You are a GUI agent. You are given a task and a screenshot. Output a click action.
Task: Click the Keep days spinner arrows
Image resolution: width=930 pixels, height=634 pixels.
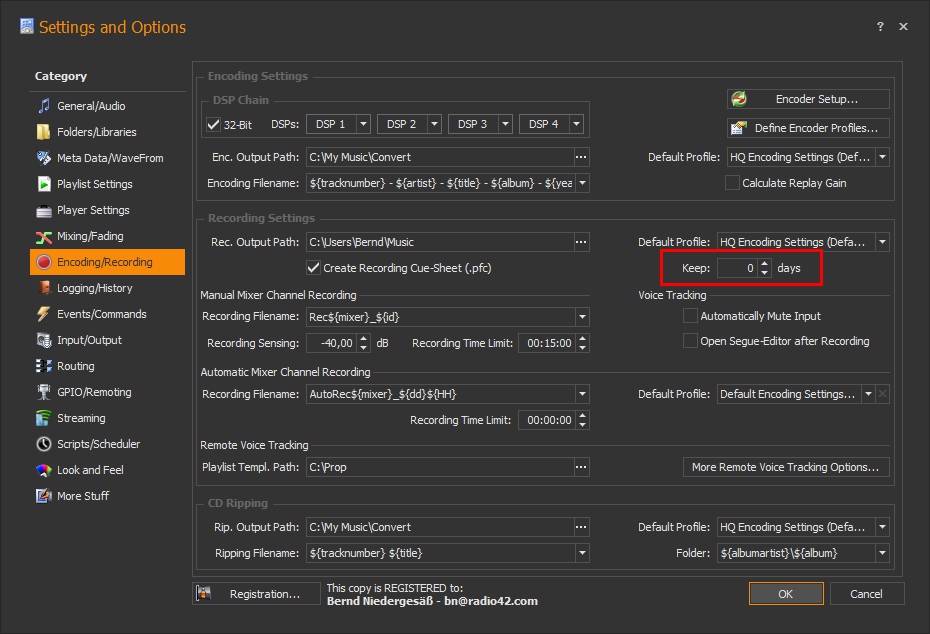(x=765, y=268)
